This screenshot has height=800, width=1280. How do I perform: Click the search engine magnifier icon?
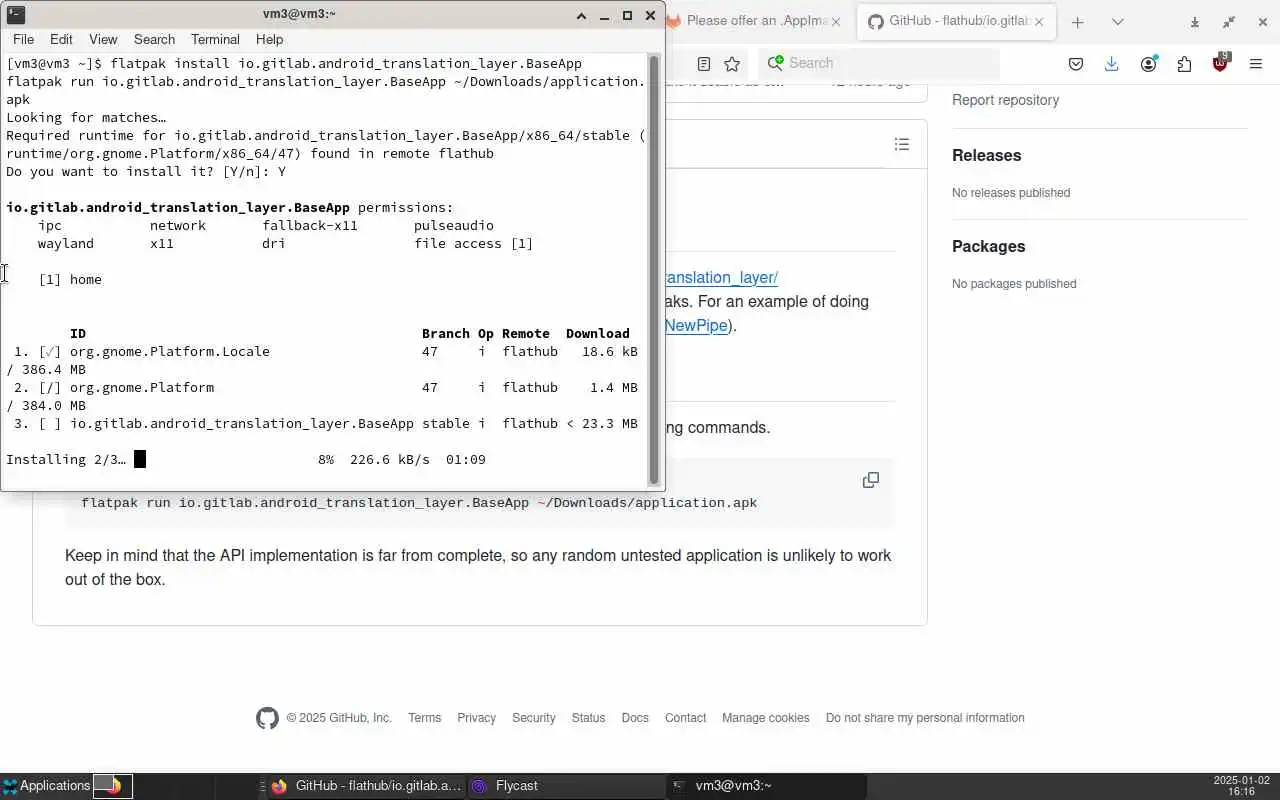click(x=774, y=63)
